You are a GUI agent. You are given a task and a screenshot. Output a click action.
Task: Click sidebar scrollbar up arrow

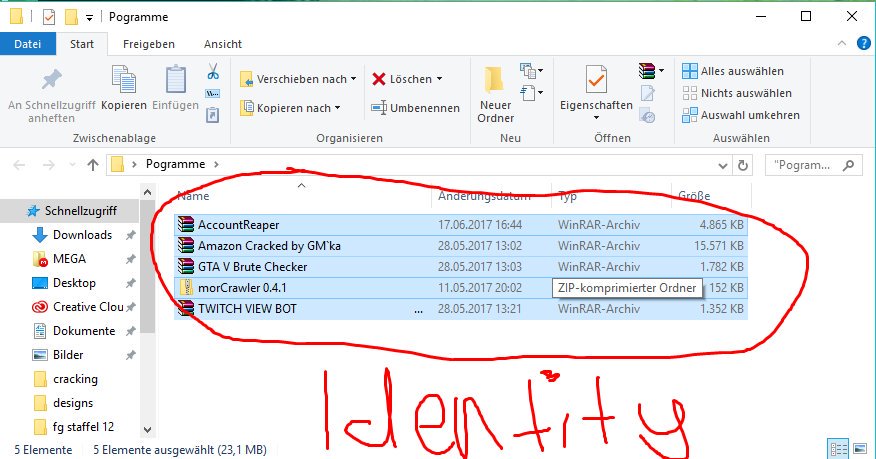(147, 193)
